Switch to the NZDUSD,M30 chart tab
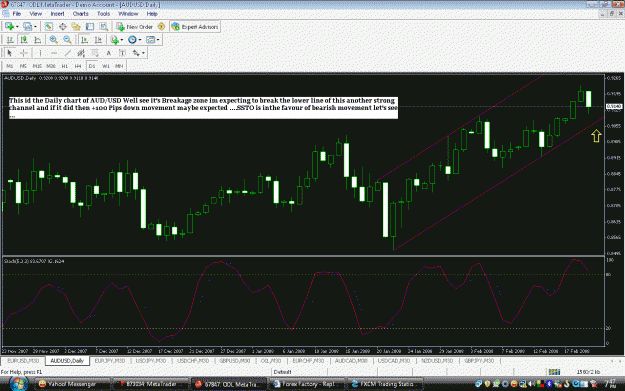Image resolution: width=625 pixels, height=391 pixels. [x=437, y=361]
